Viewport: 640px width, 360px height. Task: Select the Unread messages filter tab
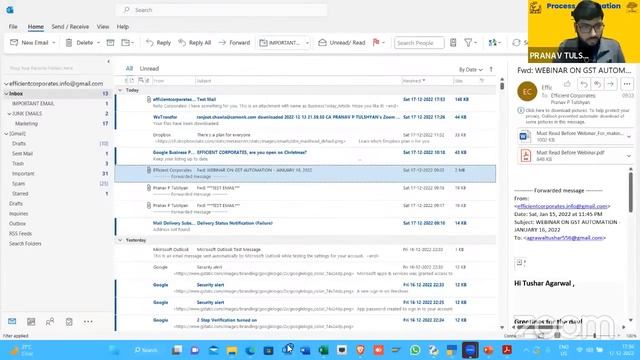[149, 69]
